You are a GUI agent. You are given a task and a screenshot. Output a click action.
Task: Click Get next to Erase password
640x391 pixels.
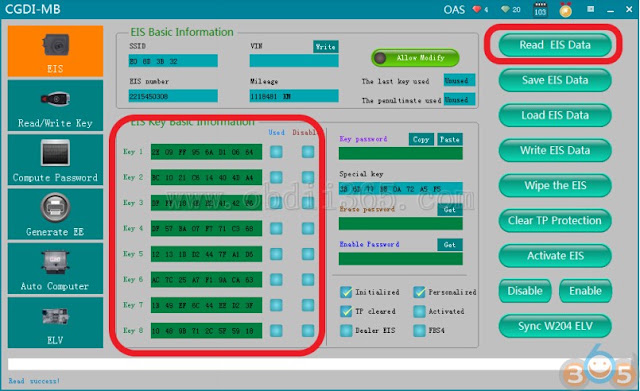coord(450,209)
